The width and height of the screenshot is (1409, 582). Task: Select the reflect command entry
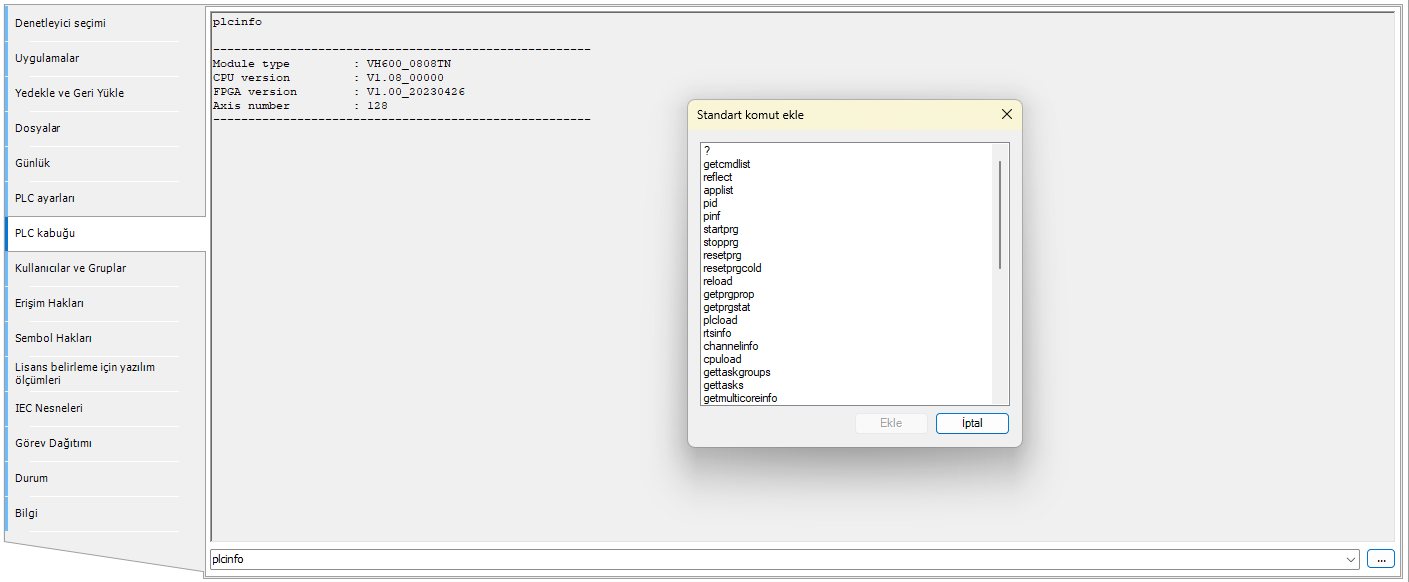click(718, 177)
